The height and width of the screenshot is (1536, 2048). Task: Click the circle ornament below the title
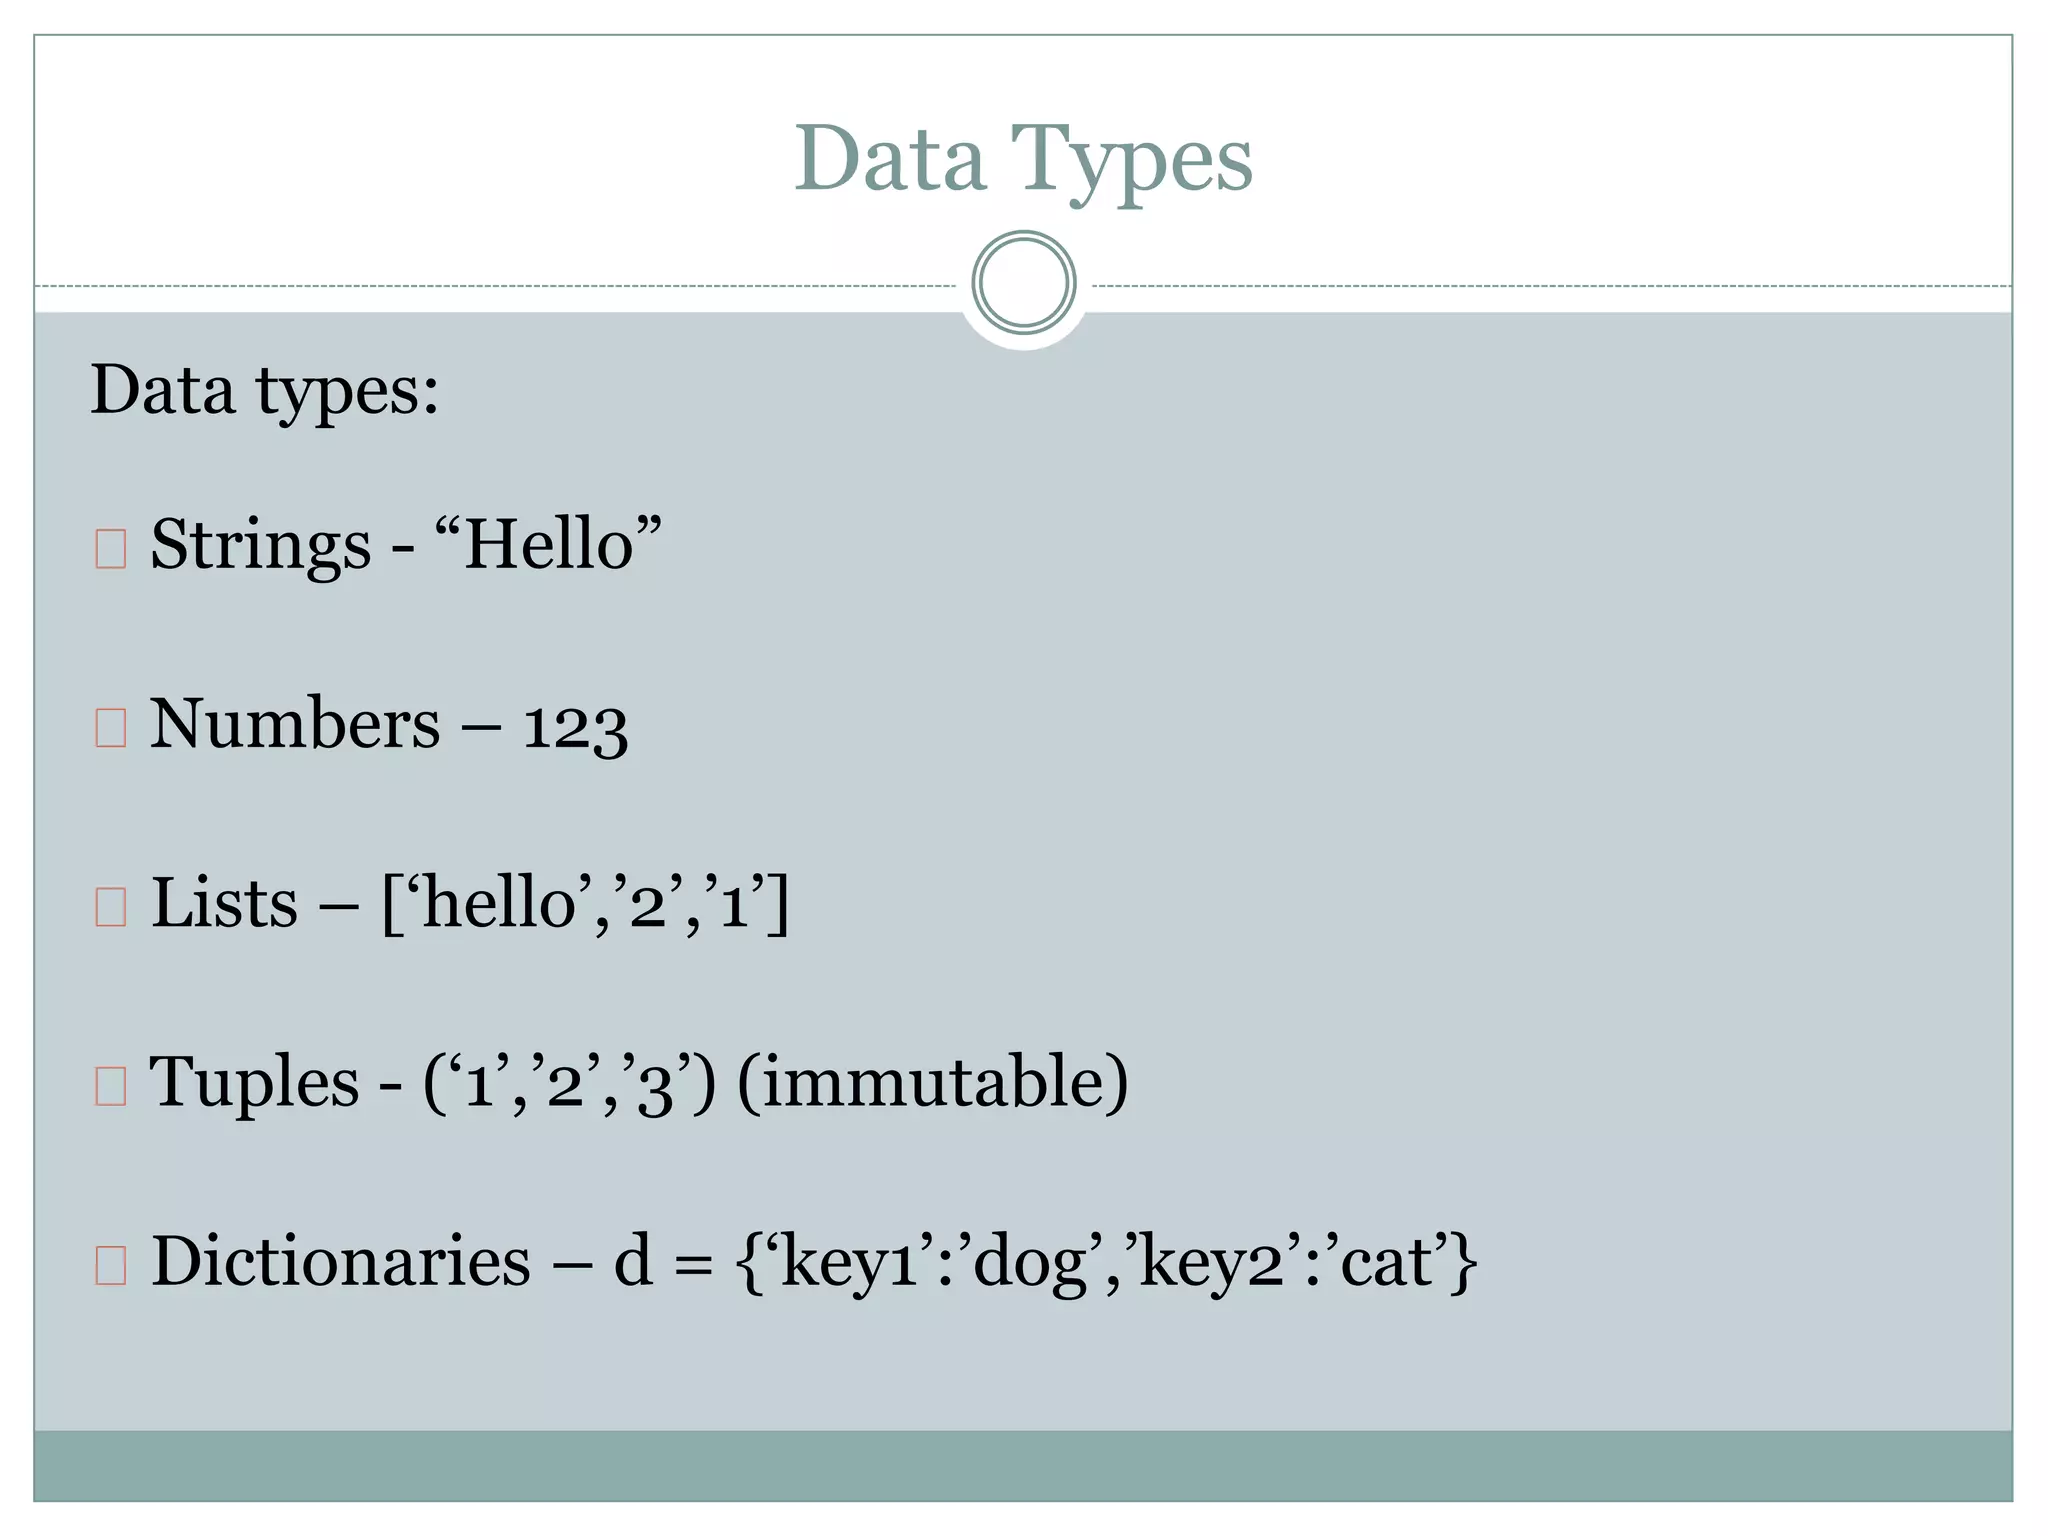point(1023,283)
